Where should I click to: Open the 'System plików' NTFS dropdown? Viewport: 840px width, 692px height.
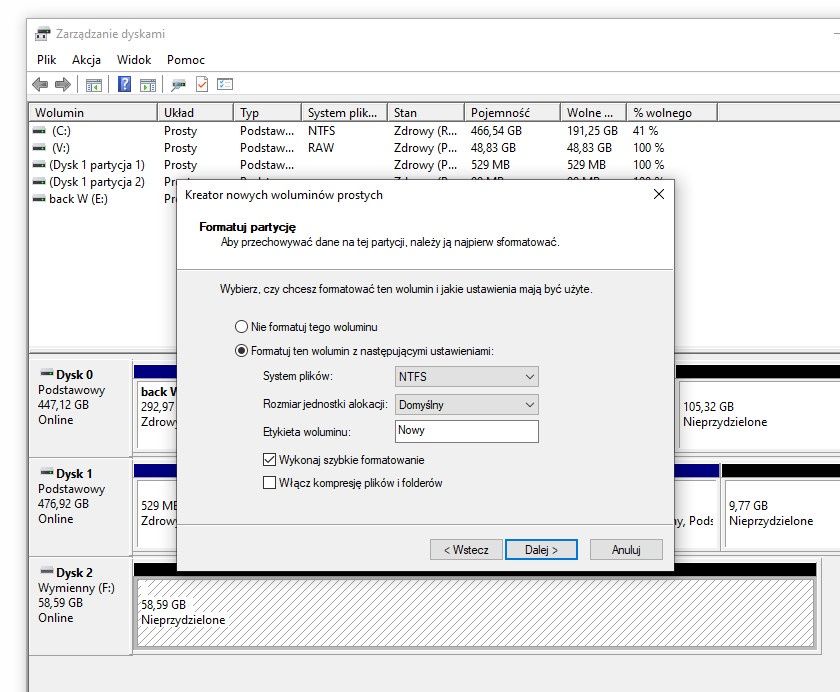point(467,377)
